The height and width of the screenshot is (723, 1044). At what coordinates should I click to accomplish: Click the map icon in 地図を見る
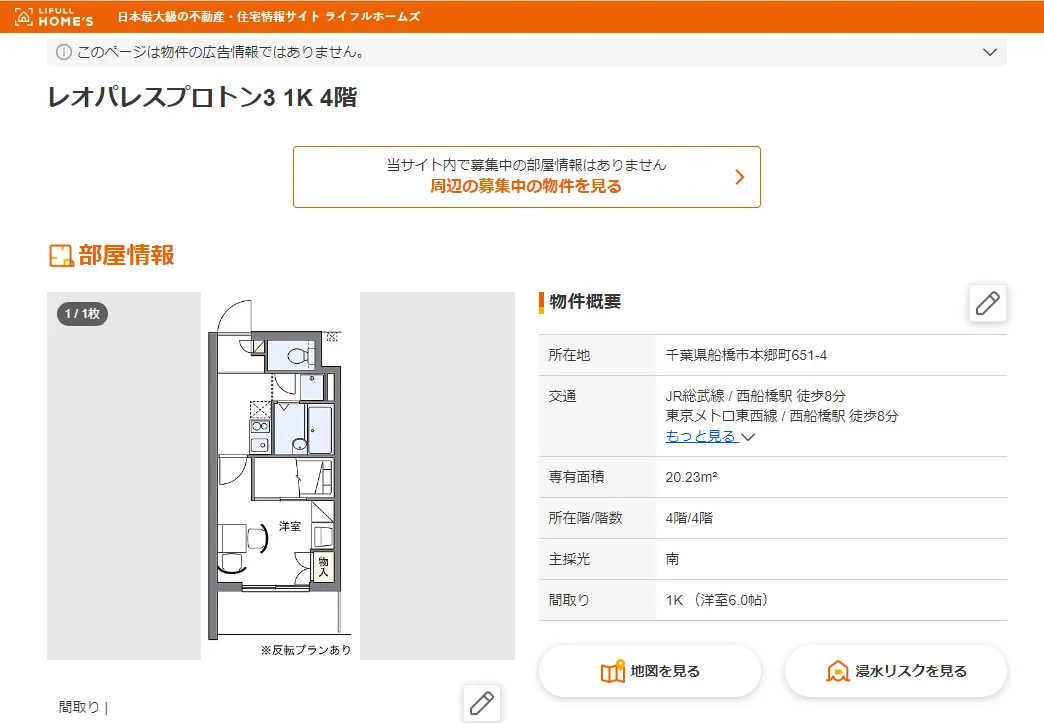click(613, 672)
